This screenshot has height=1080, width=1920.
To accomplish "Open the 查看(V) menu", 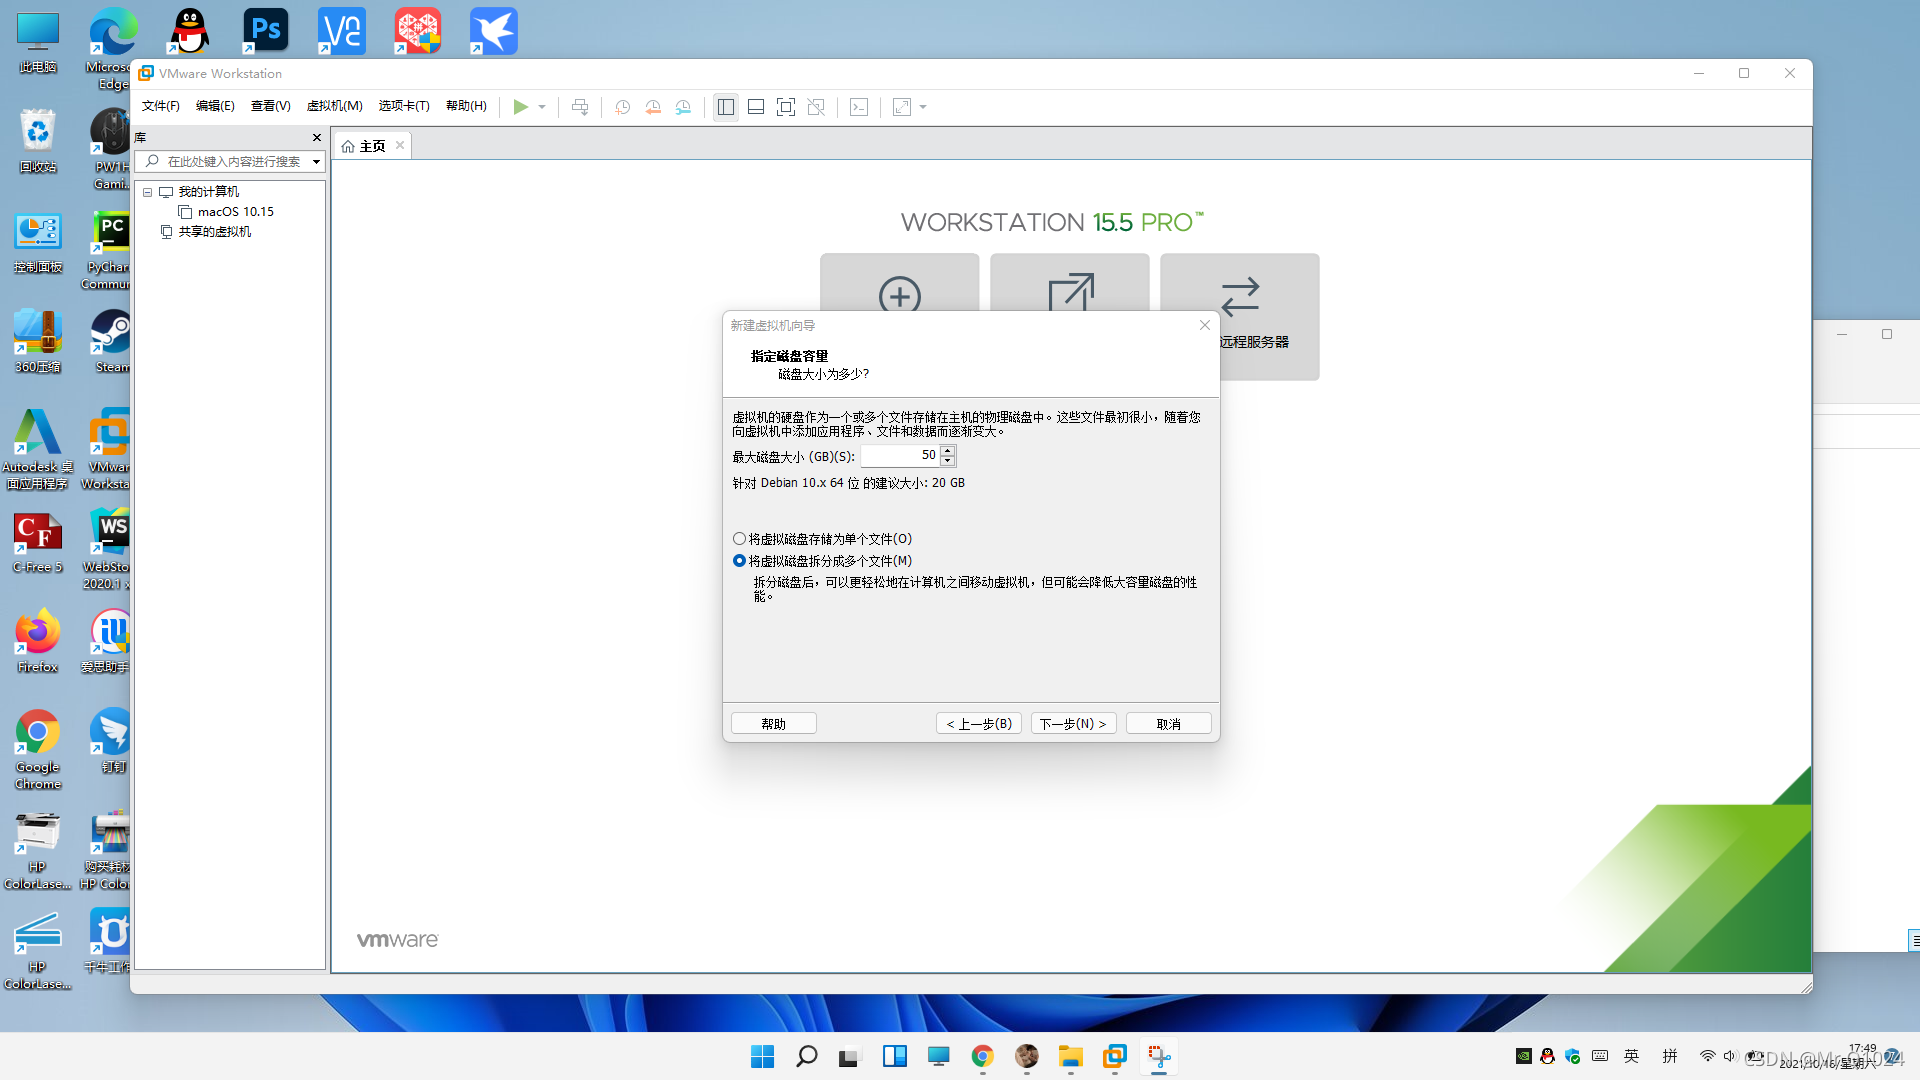I will [x=270, y=106].
